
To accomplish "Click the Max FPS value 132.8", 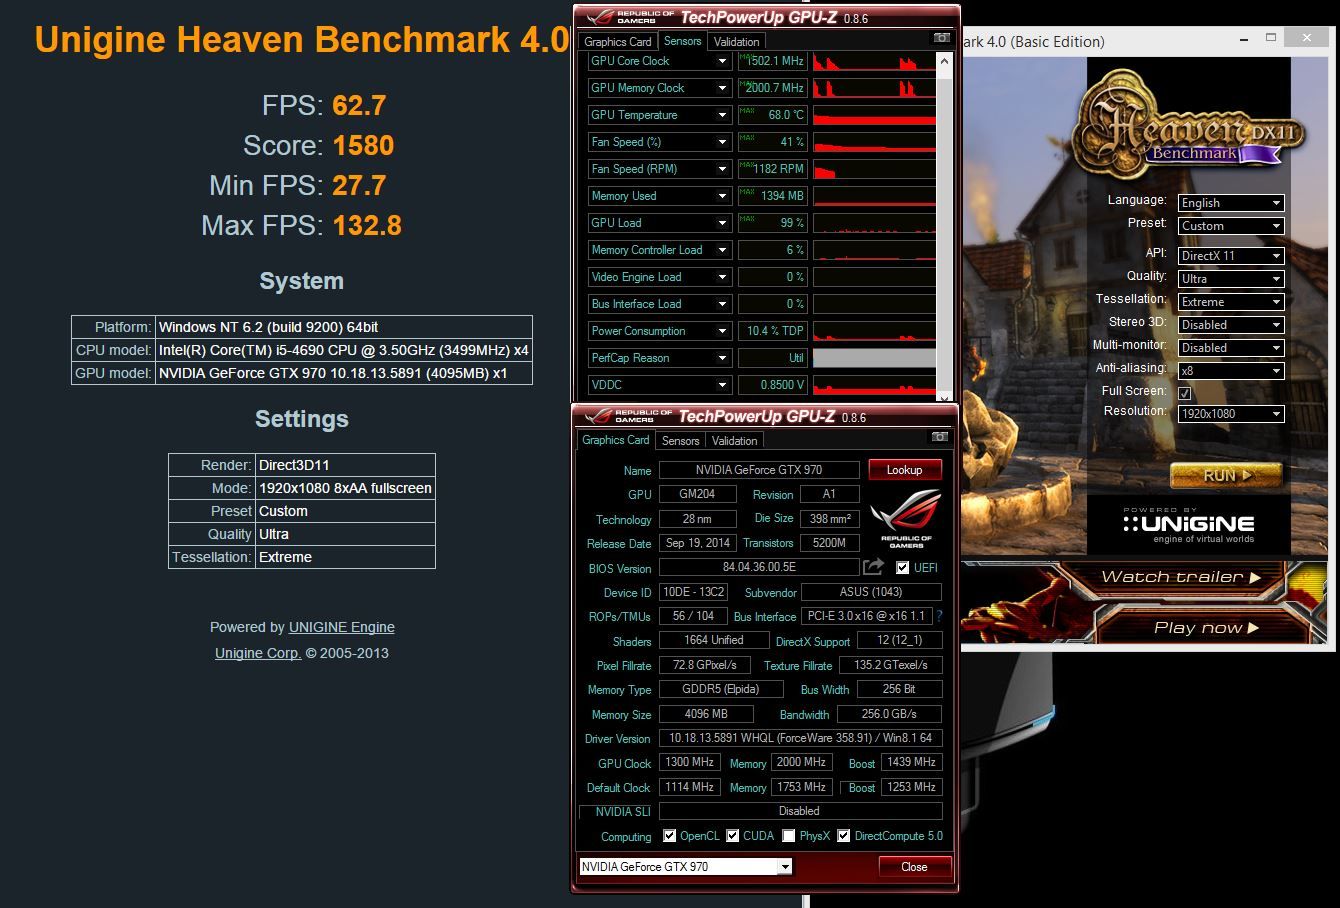I will tap(367, 226).
